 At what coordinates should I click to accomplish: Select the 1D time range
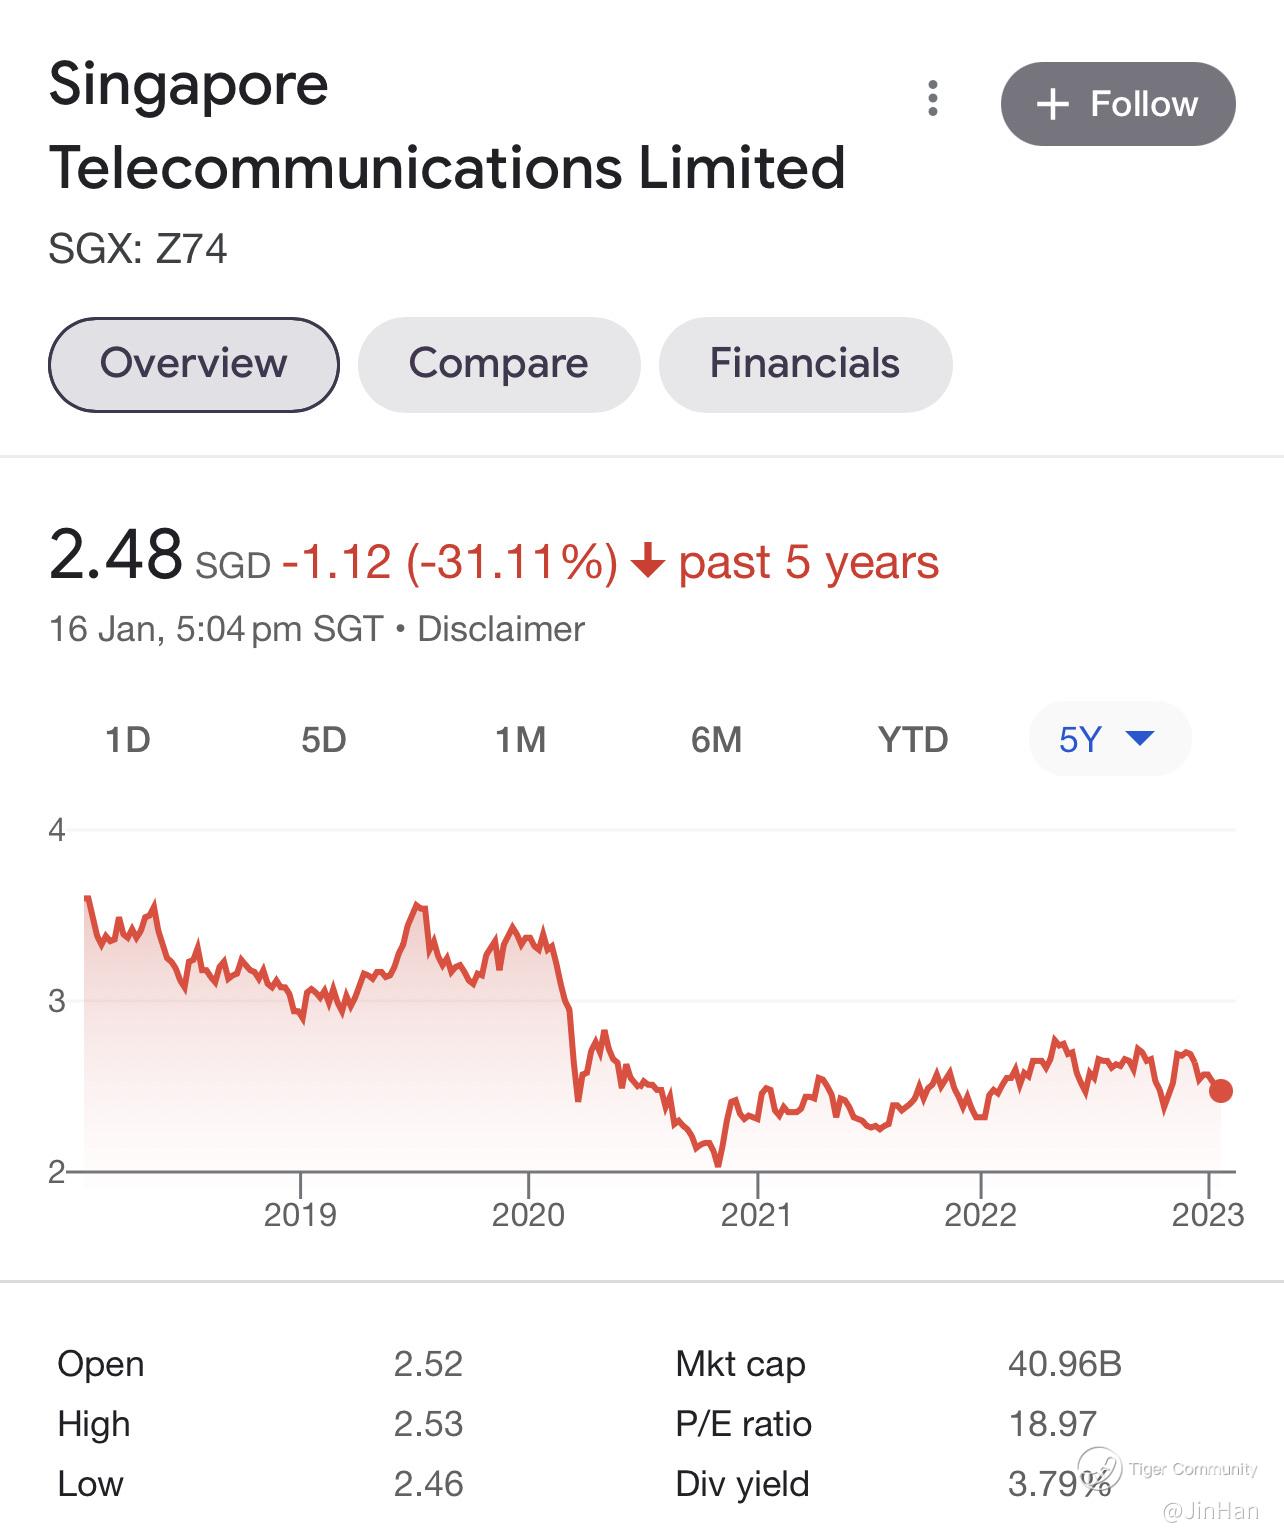[x=127, y=740]
